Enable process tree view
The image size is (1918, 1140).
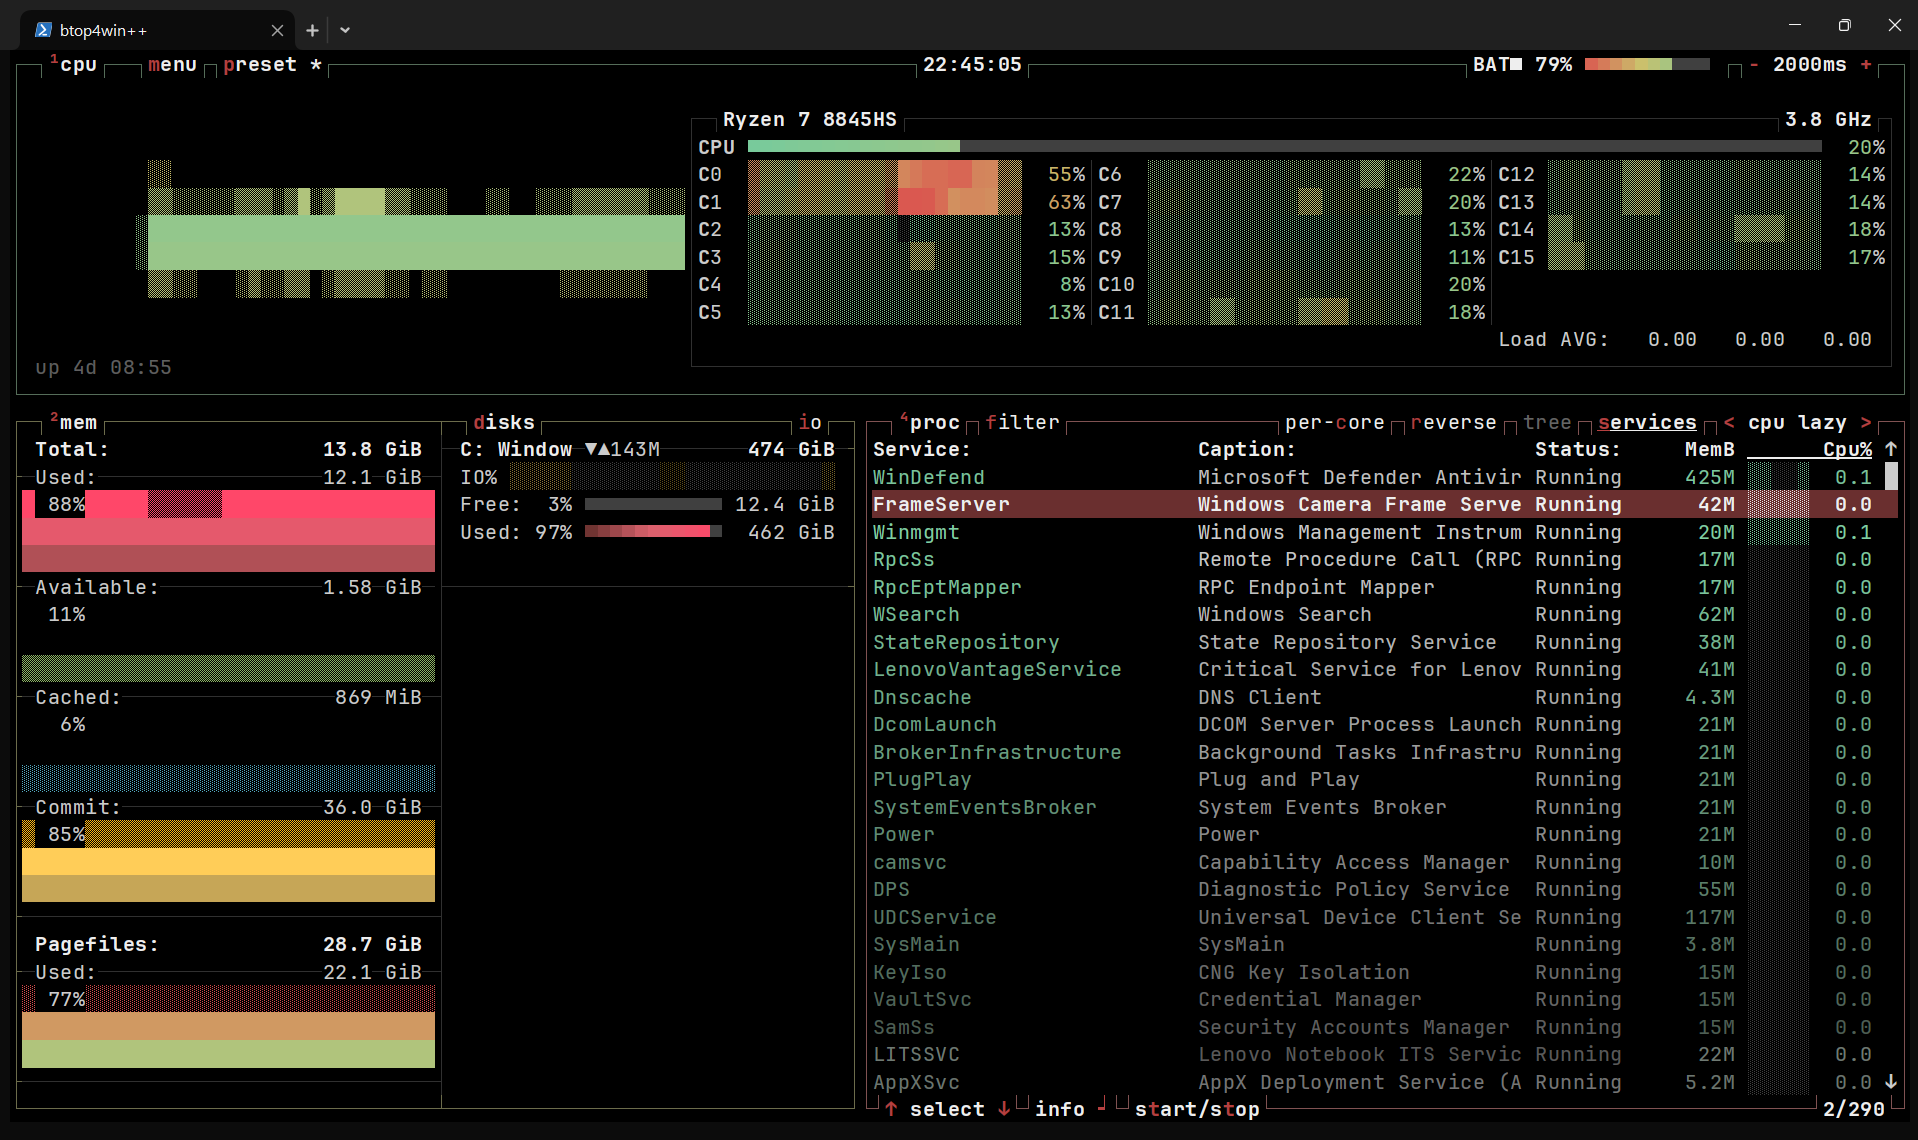point(1547,422)
